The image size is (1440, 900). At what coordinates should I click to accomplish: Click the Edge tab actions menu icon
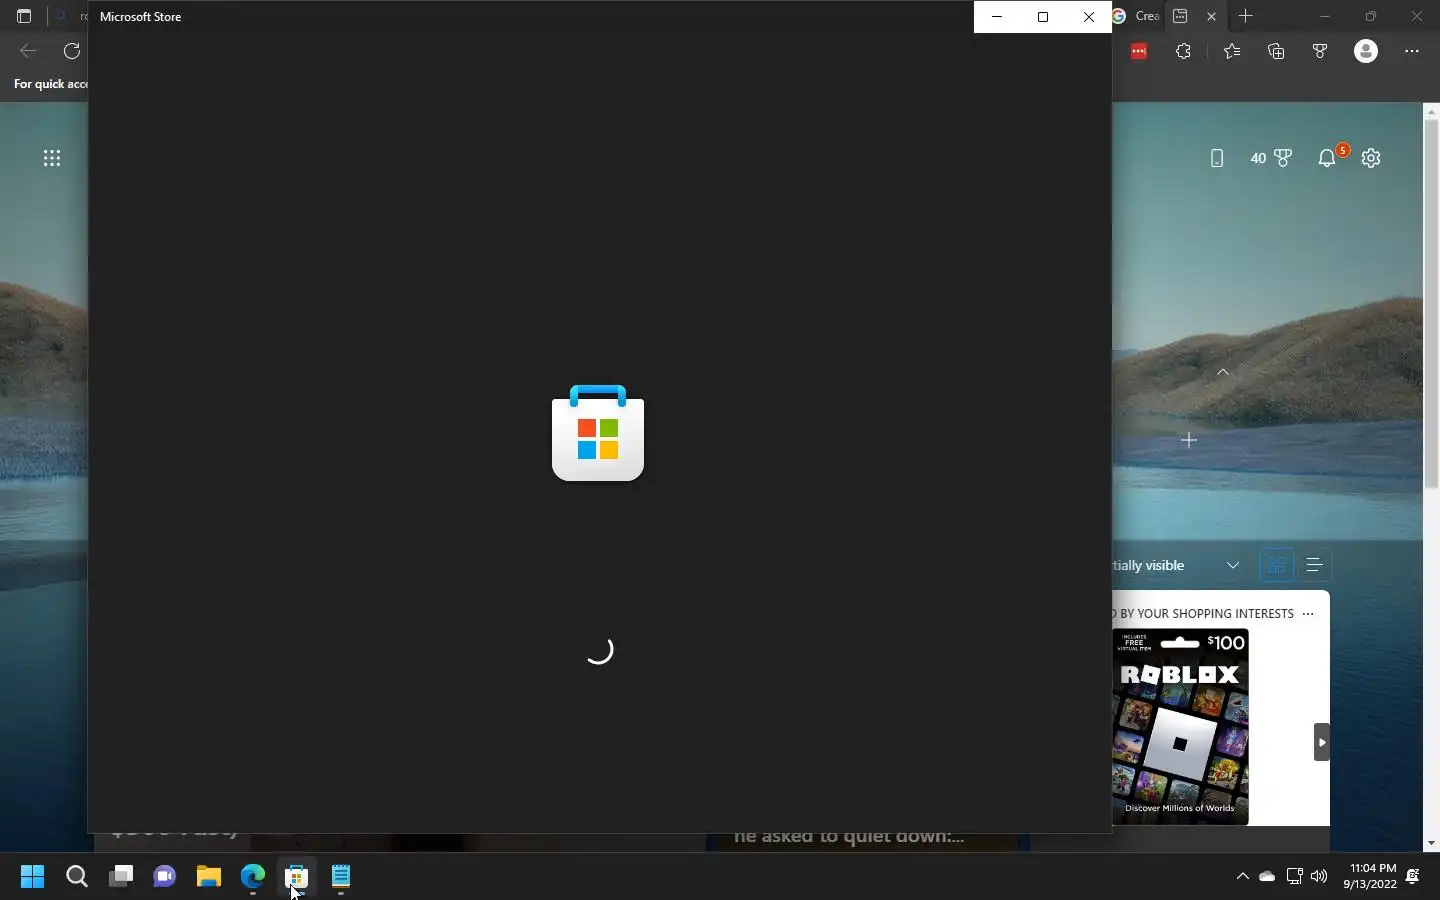pyautogui.click(x=24, y=16)
